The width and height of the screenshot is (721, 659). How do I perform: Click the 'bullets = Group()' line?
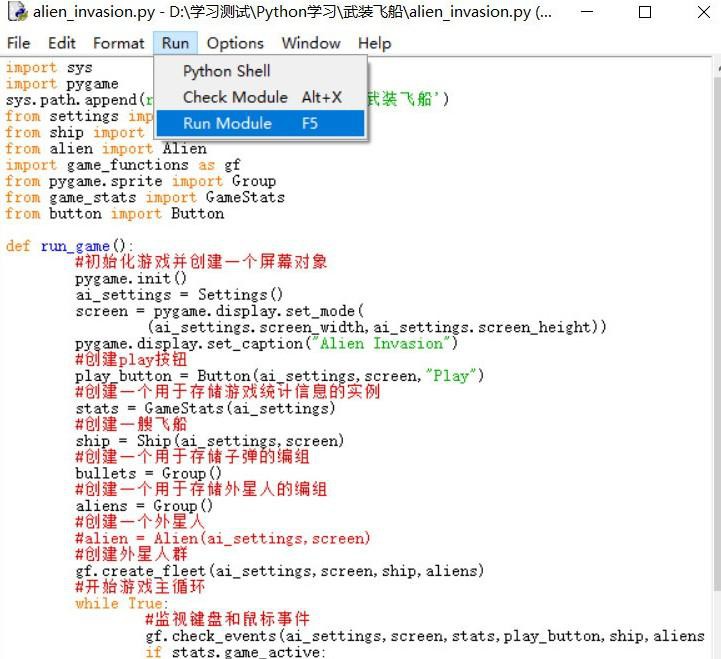coord(149,473)
